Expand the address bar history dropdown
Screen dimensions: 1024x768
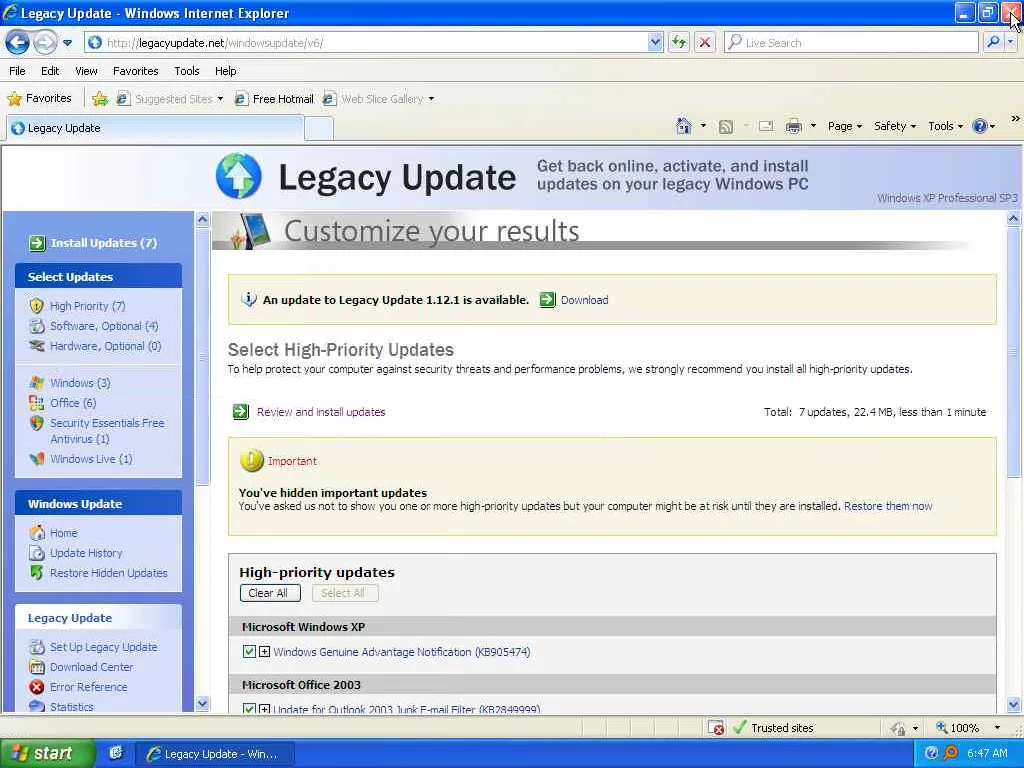[655, 43]
